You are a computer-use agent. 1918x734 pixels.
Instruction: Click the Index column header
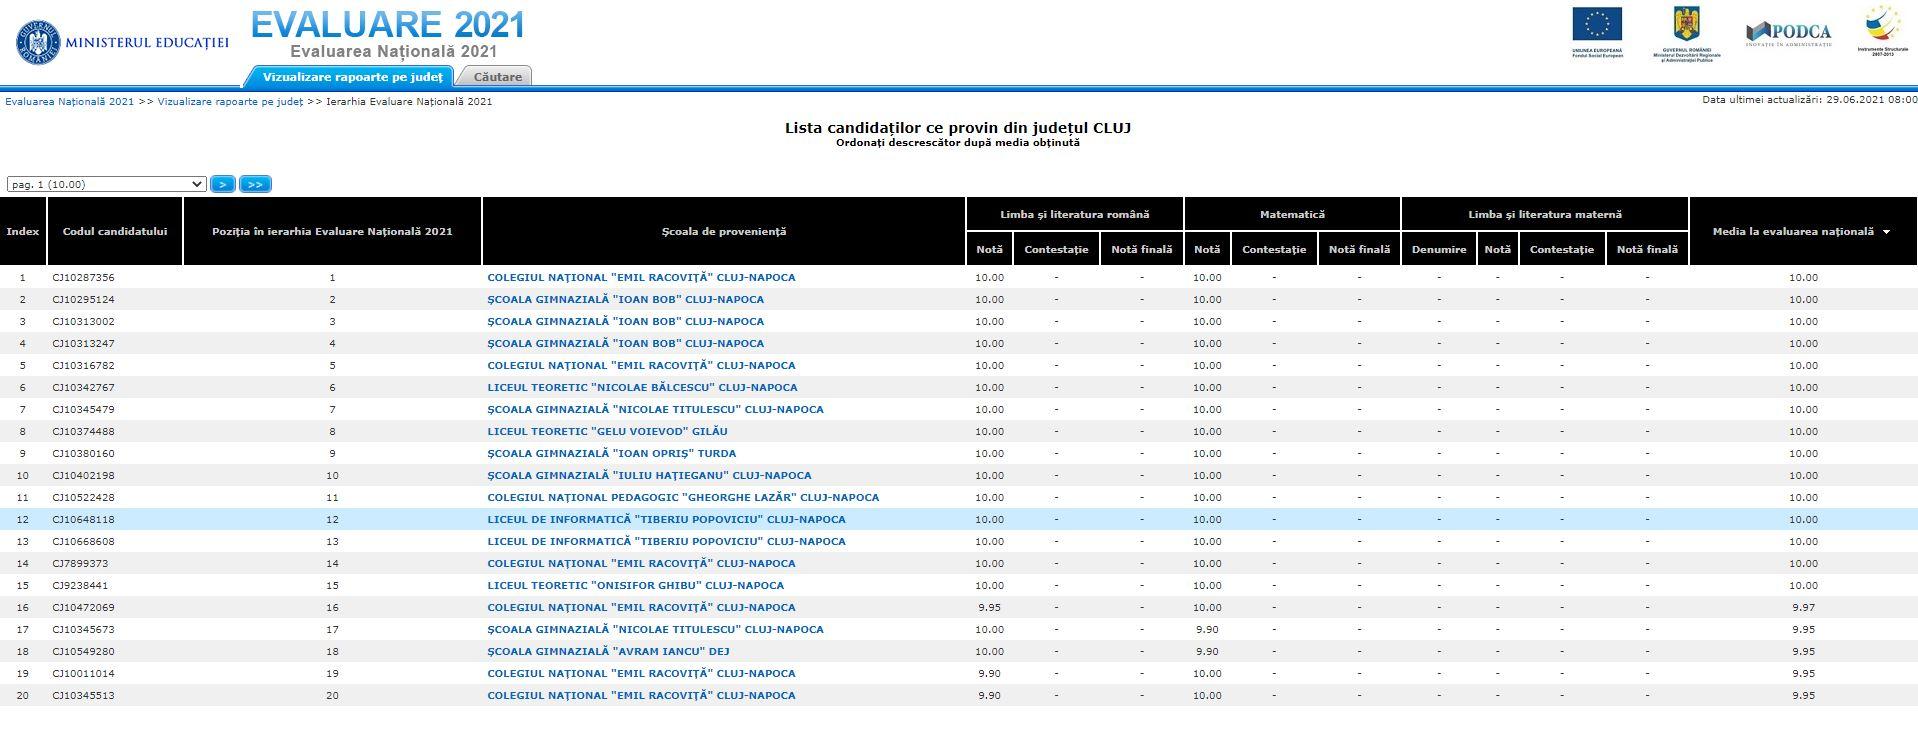click(23, 231)
